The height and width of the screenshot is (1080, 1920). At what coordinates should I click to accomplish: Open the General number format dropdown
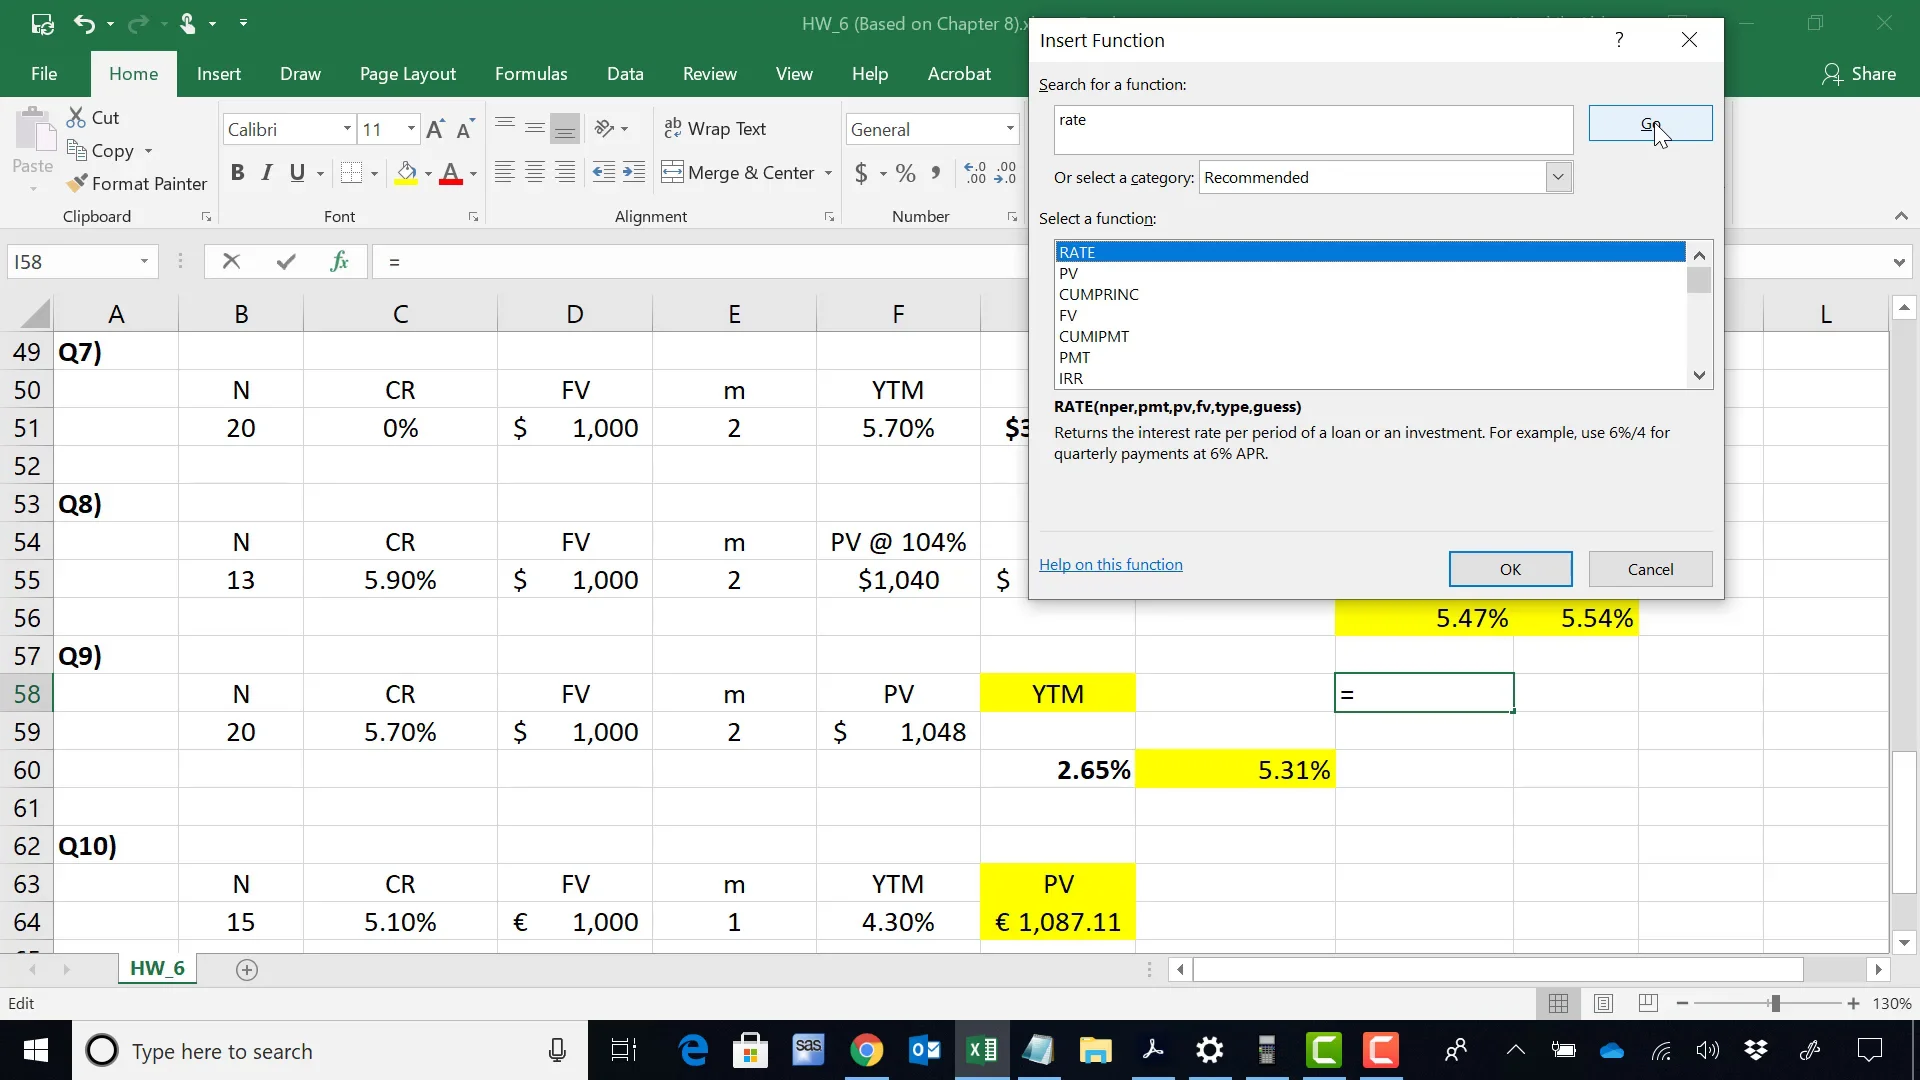pyautogui.click(x=1009, y=129)
